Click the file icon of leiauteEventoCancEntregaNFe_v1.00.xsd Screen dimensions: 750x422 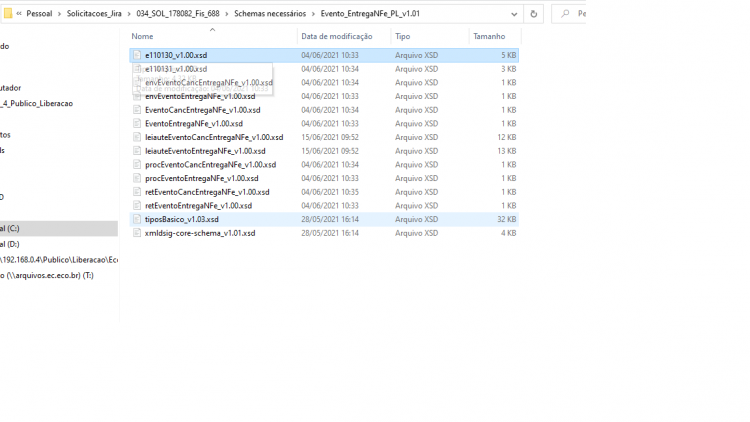point(137,137)
